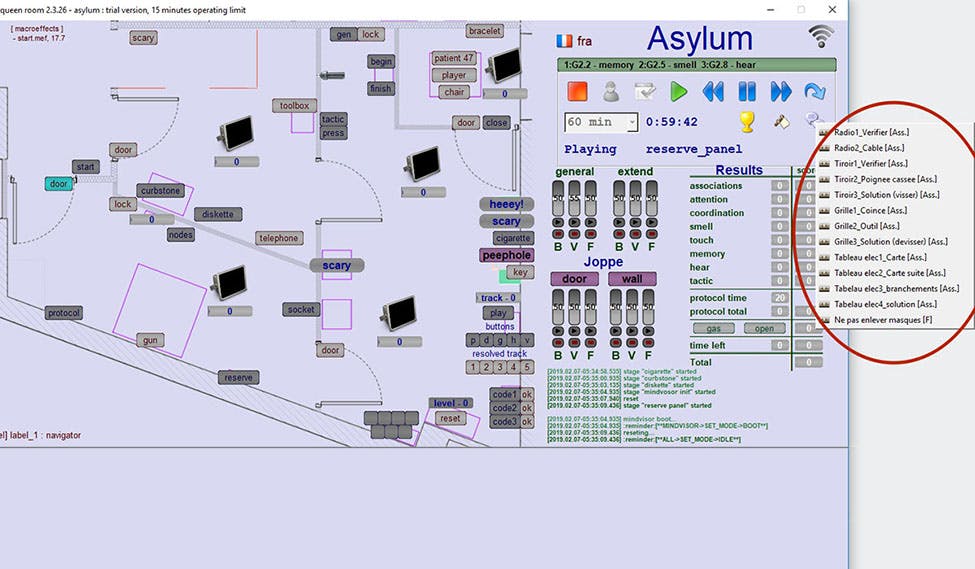Click the open button in Results
The width and height of the screenshot is (975, 569).
[x=763, y=328]
